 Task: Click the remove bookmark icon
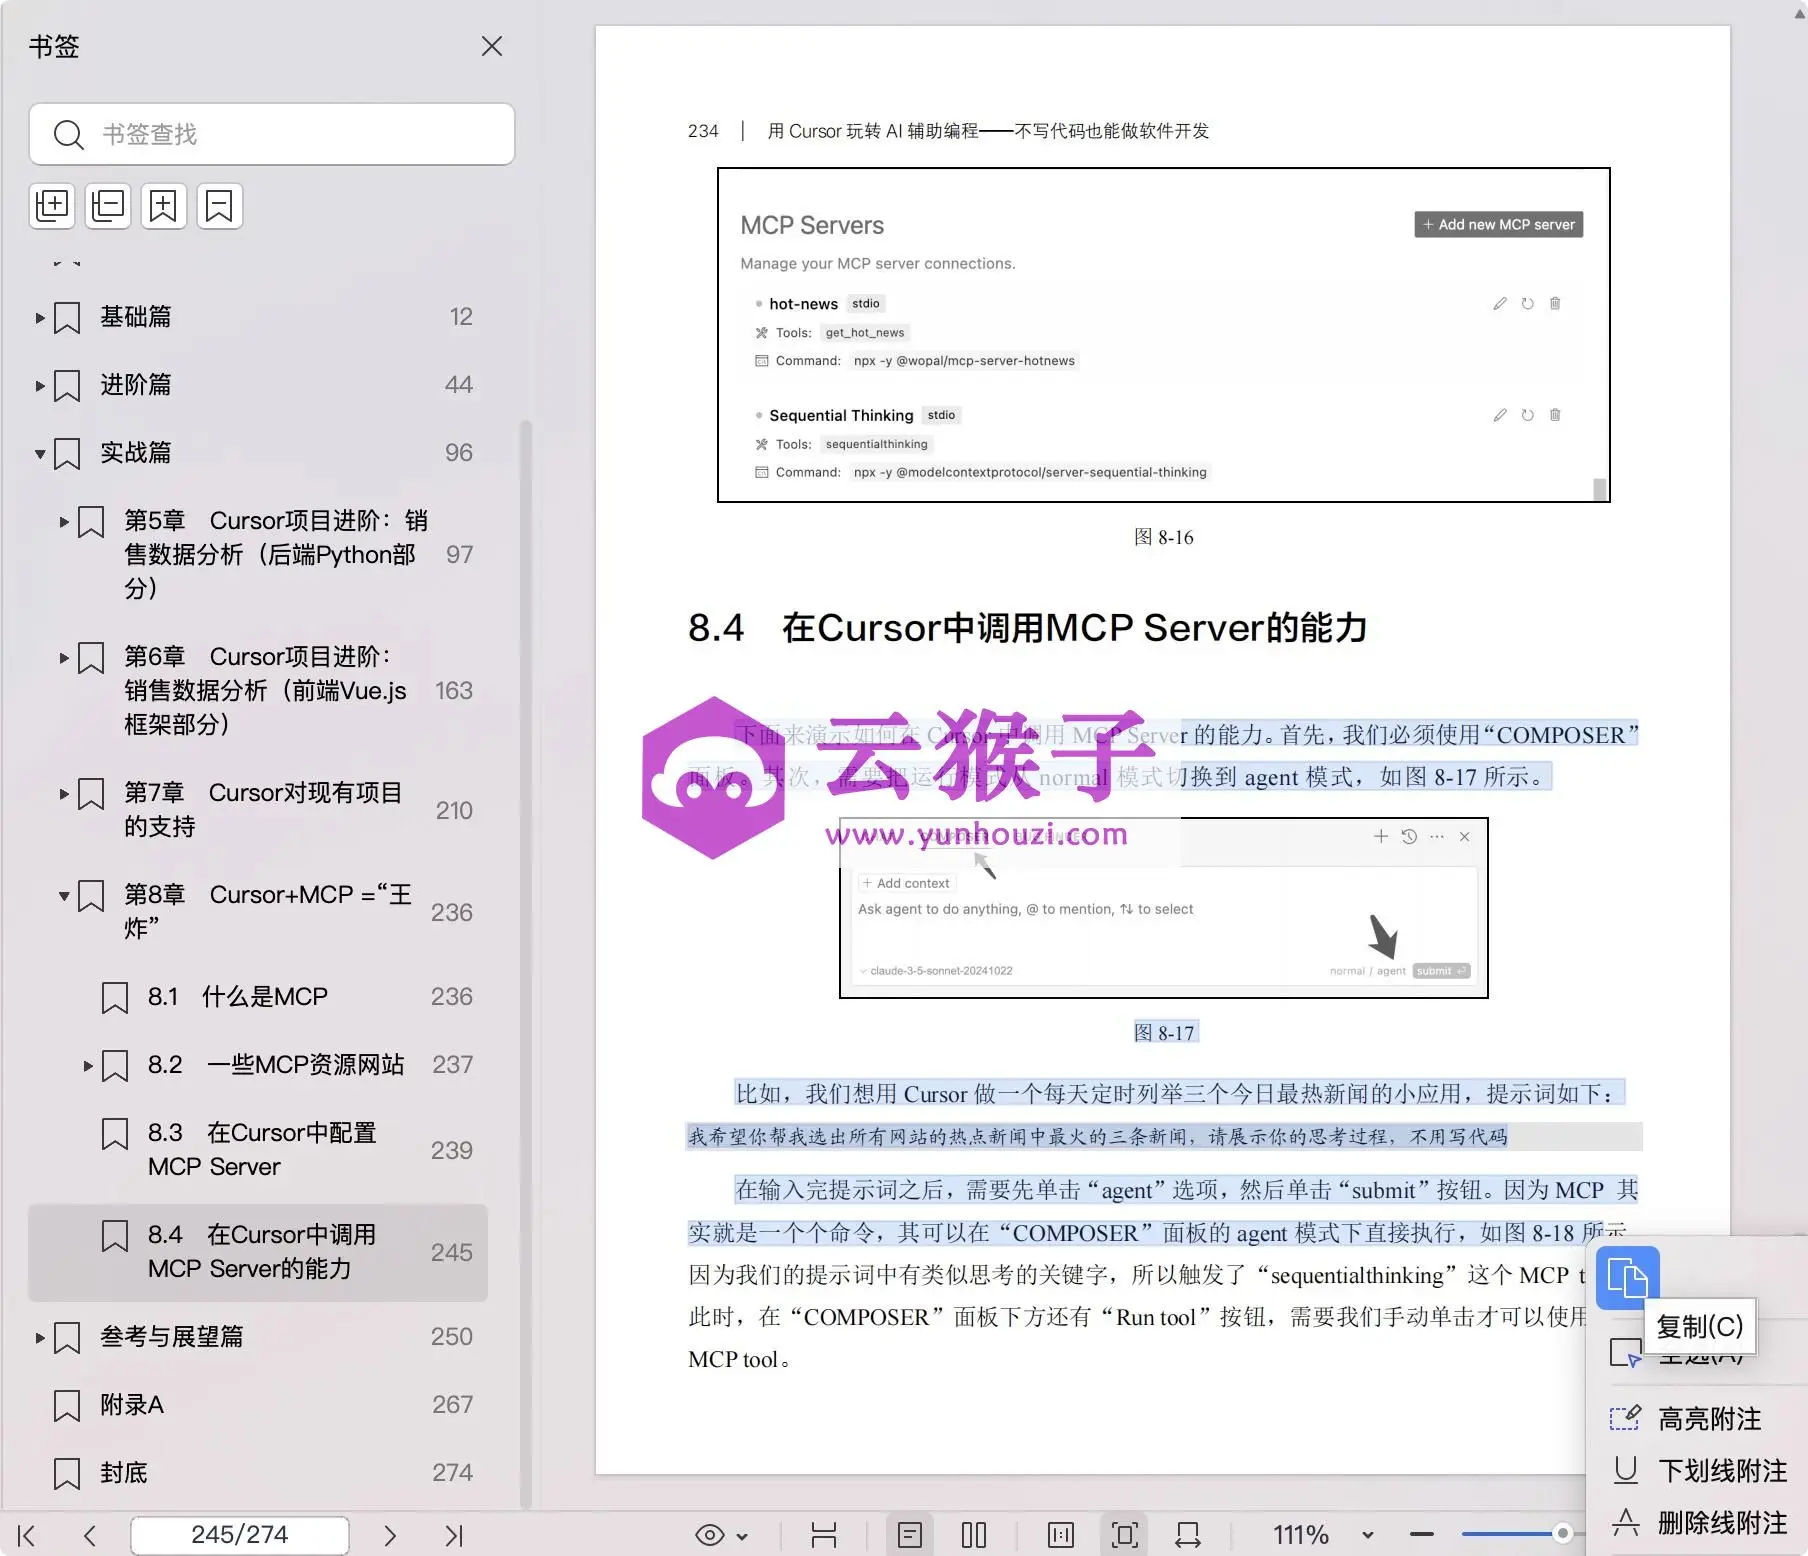(x=220, y=206)
